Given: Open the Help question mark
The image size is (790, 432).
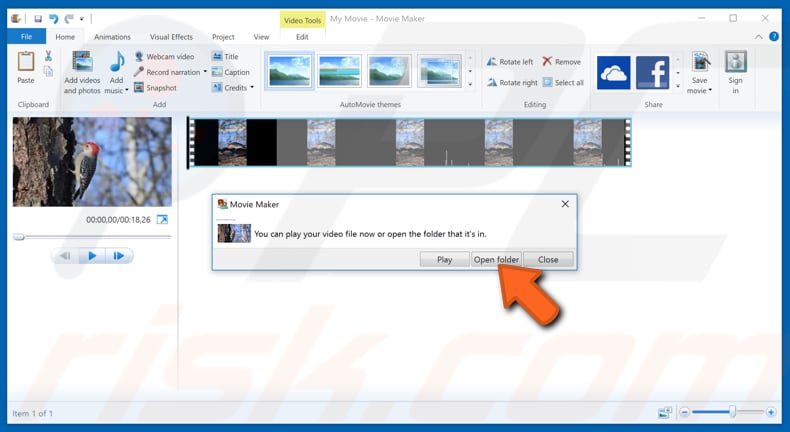Looking at the screenshot, I should (x=774, y=36).
